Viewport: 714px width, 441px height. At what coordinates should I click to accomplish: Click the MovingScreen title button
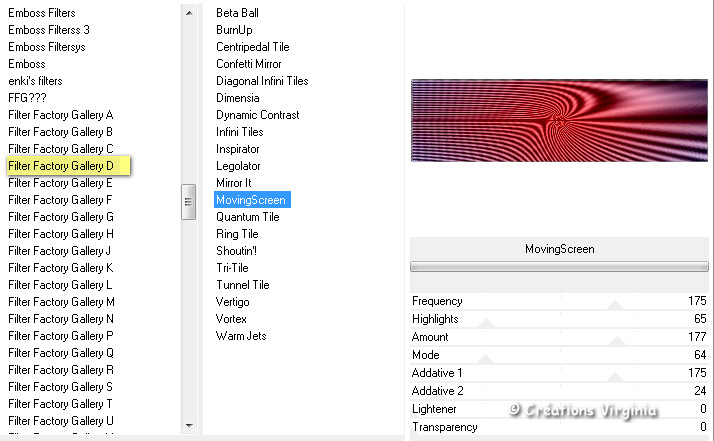pos(559,249)
